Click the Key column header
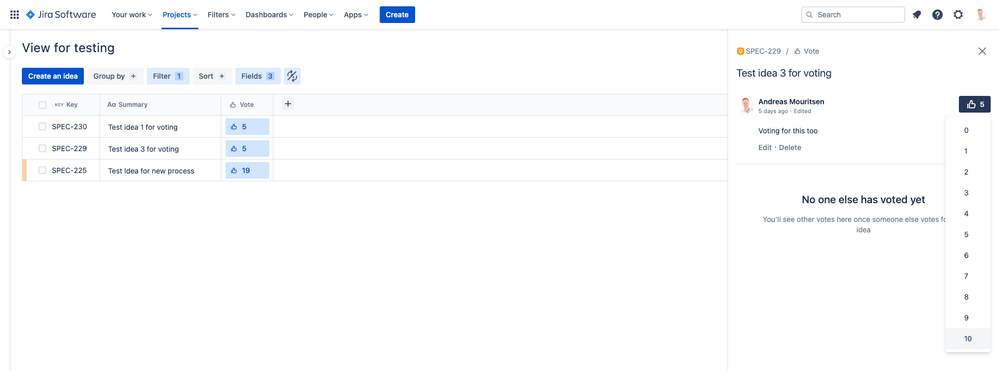The height and width of the screenshot is (371, 999). [x=66, y=105]
